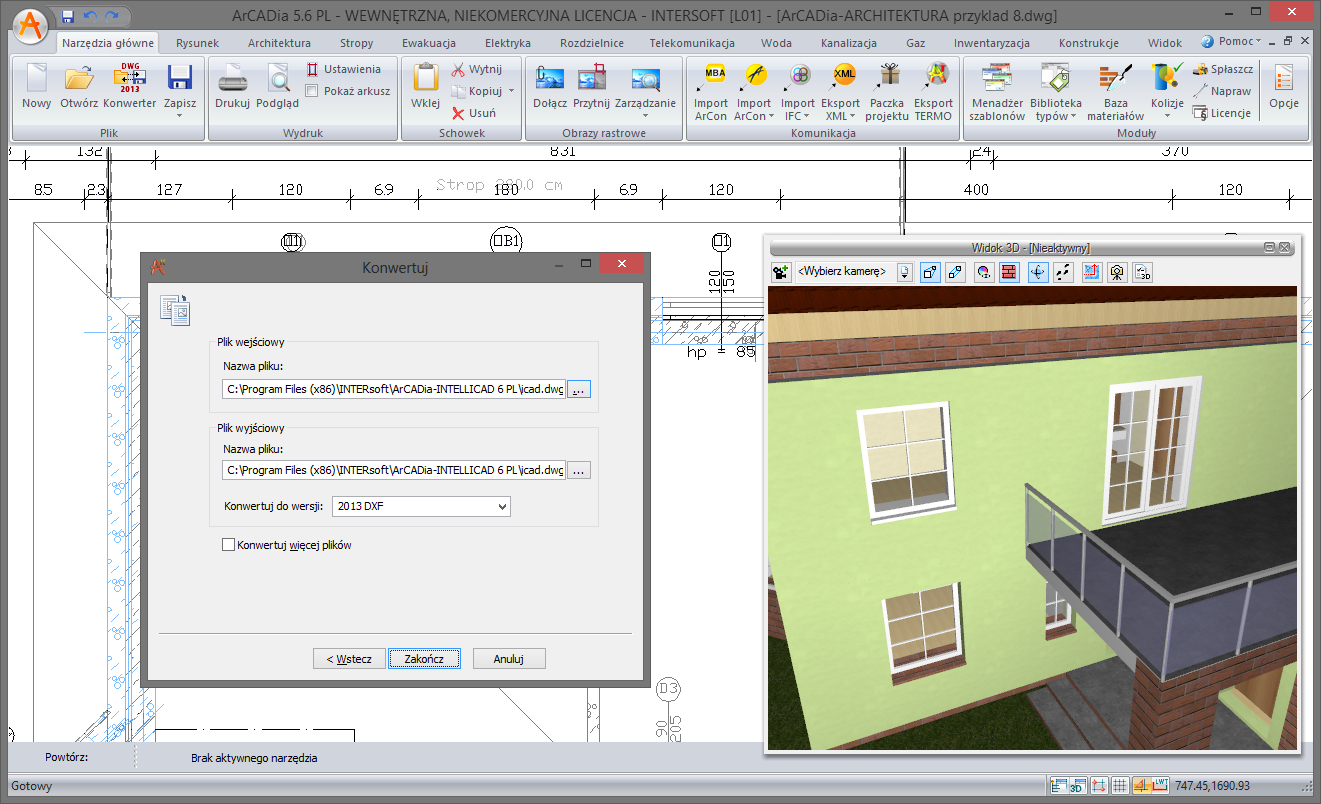Toggle 3D view button in status bar
Viewport: 1321px width, 804px height.
click(x=1079, y=786)
